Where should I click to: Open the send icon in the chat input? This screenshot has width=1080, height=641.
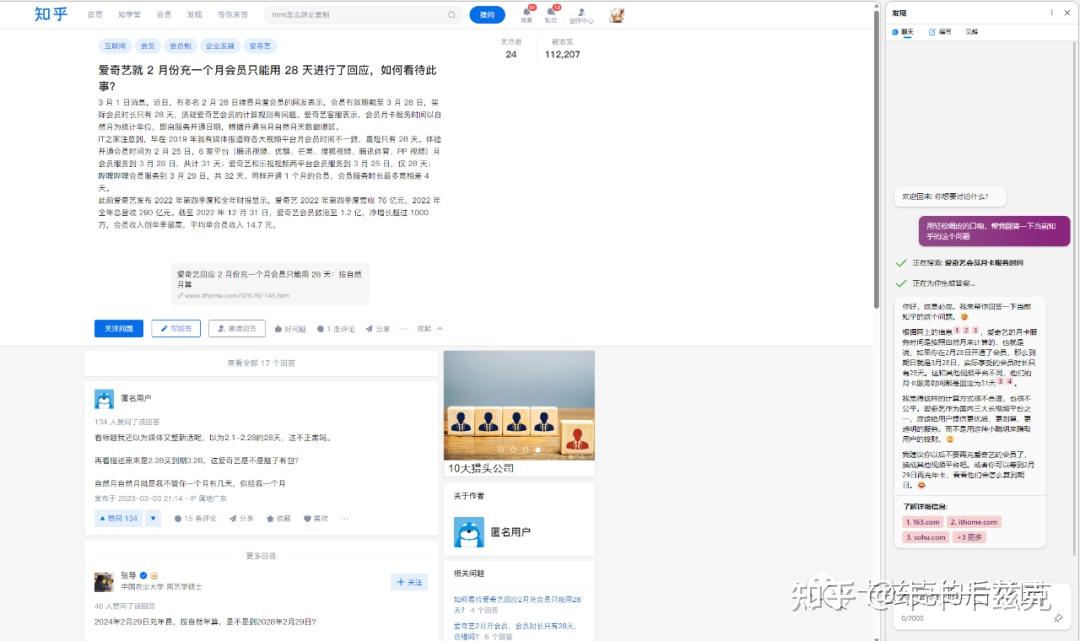pyautogui.click(x=1059, y=618)
